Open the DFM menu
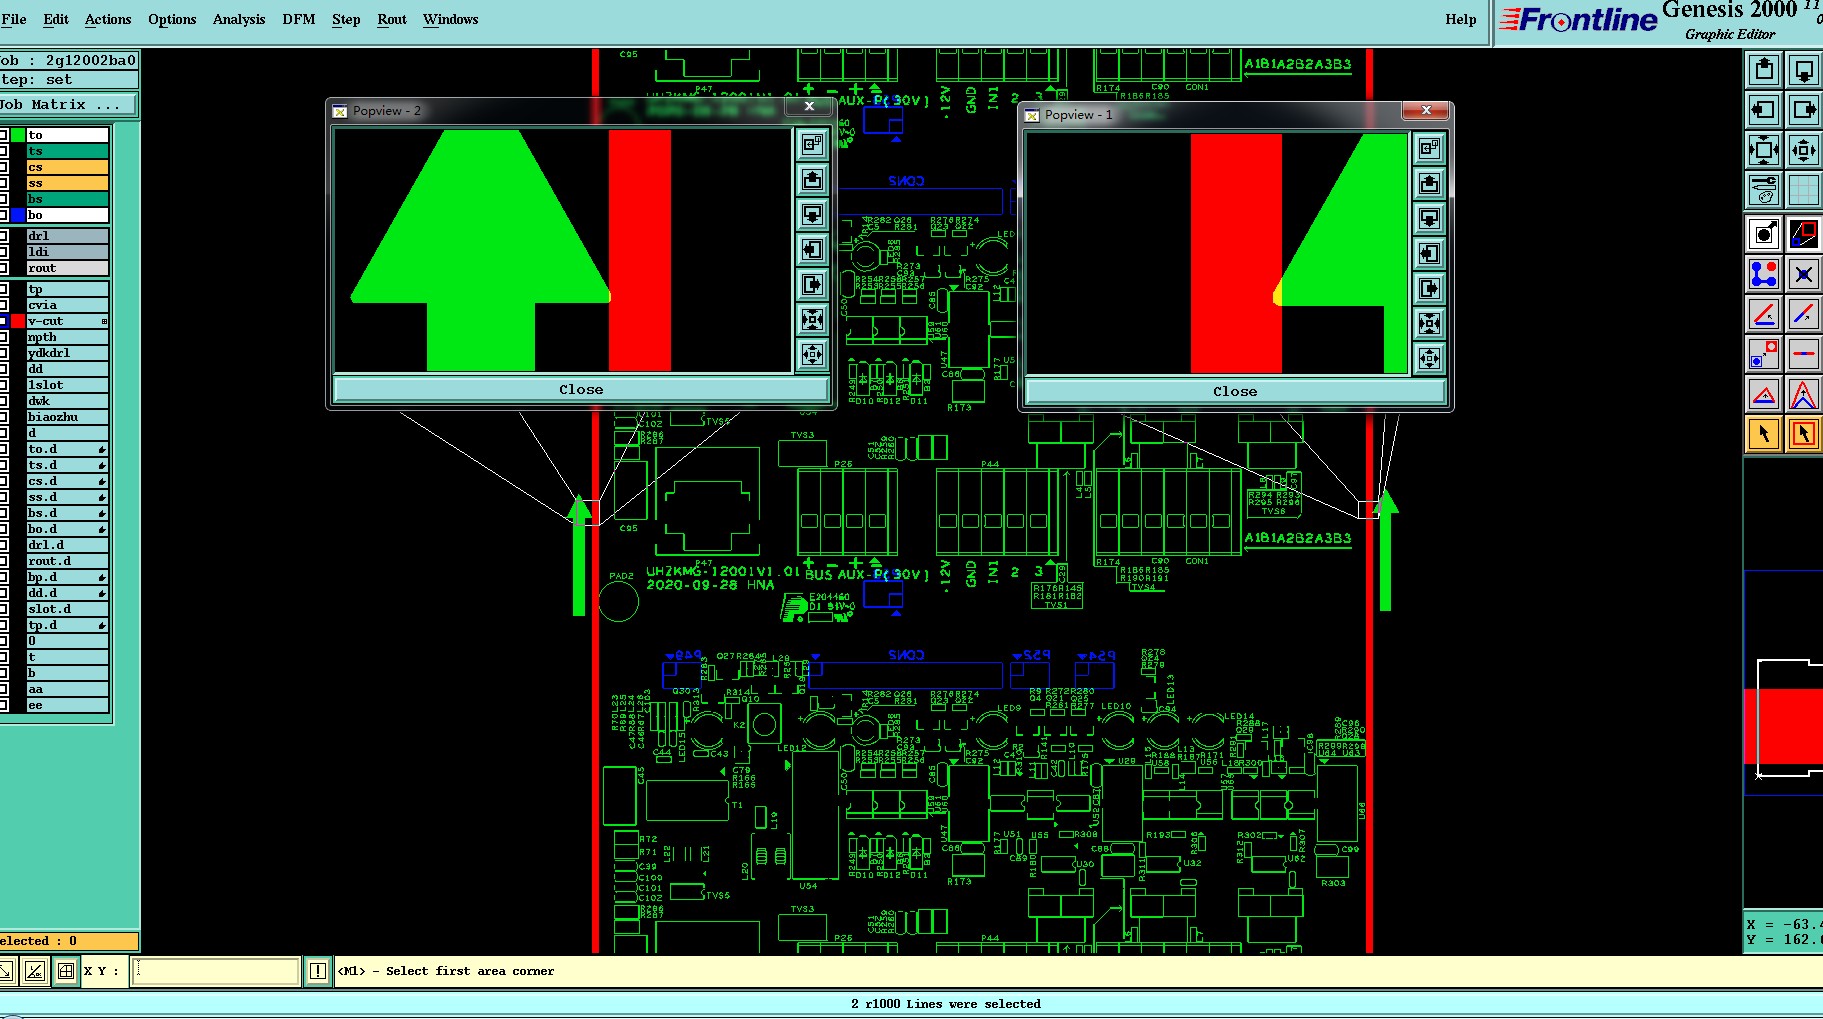 click(x=299, y=19)
